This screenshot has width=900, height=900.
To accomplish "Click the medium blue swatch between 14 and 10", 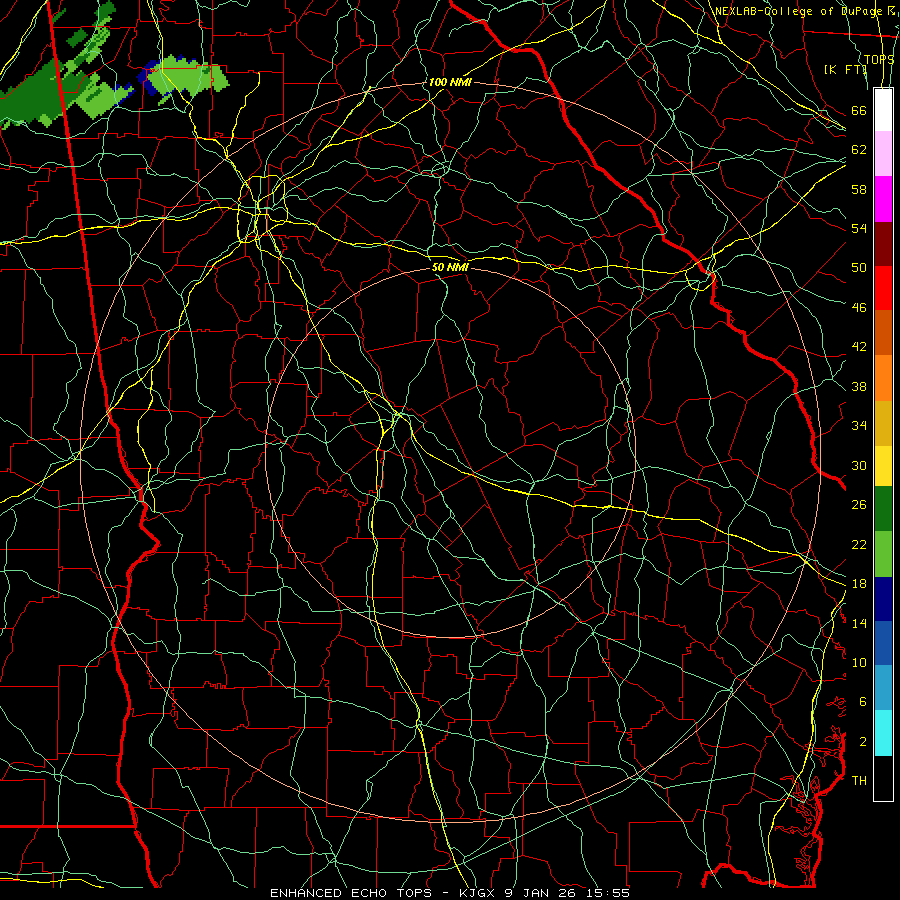I will 883,643.
